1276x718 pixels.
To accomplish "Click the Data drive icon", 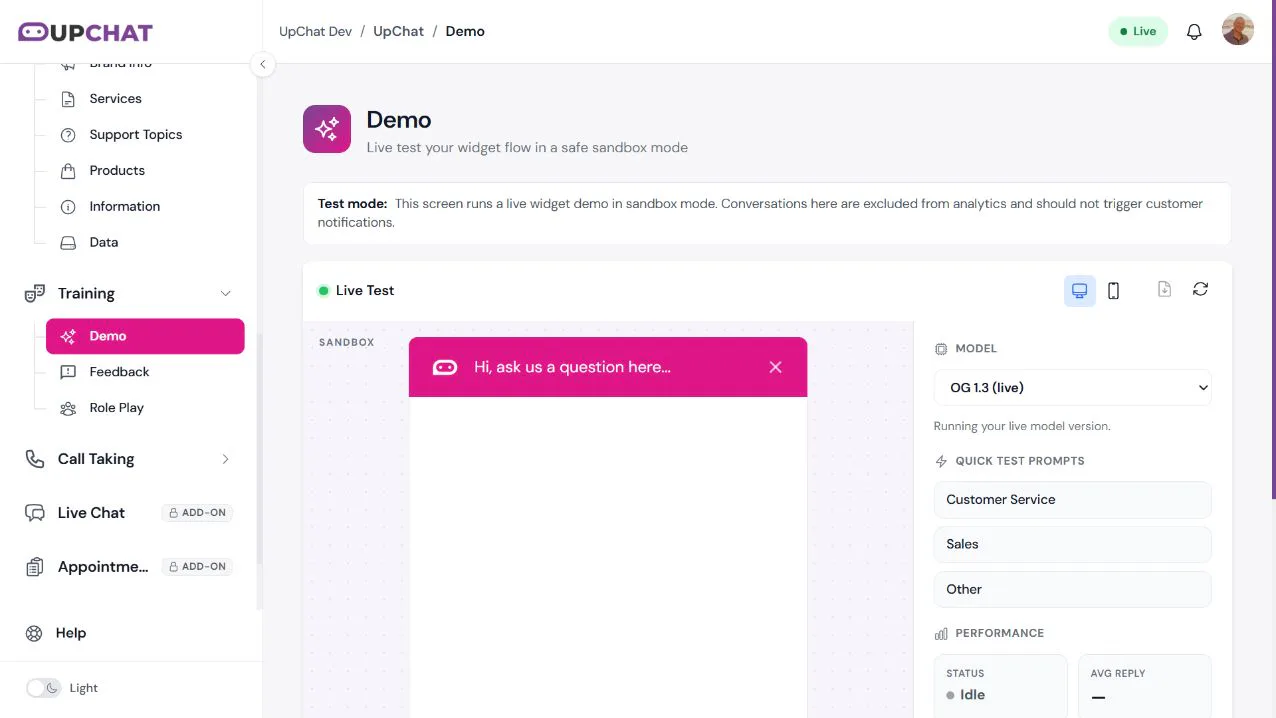I will (x=68, y=243).
